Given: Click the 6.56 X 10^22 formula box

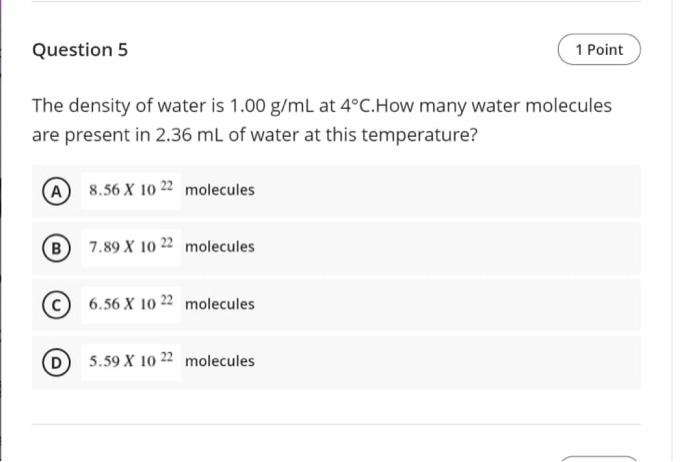Looking at the screenshot, I should [131, 304].
